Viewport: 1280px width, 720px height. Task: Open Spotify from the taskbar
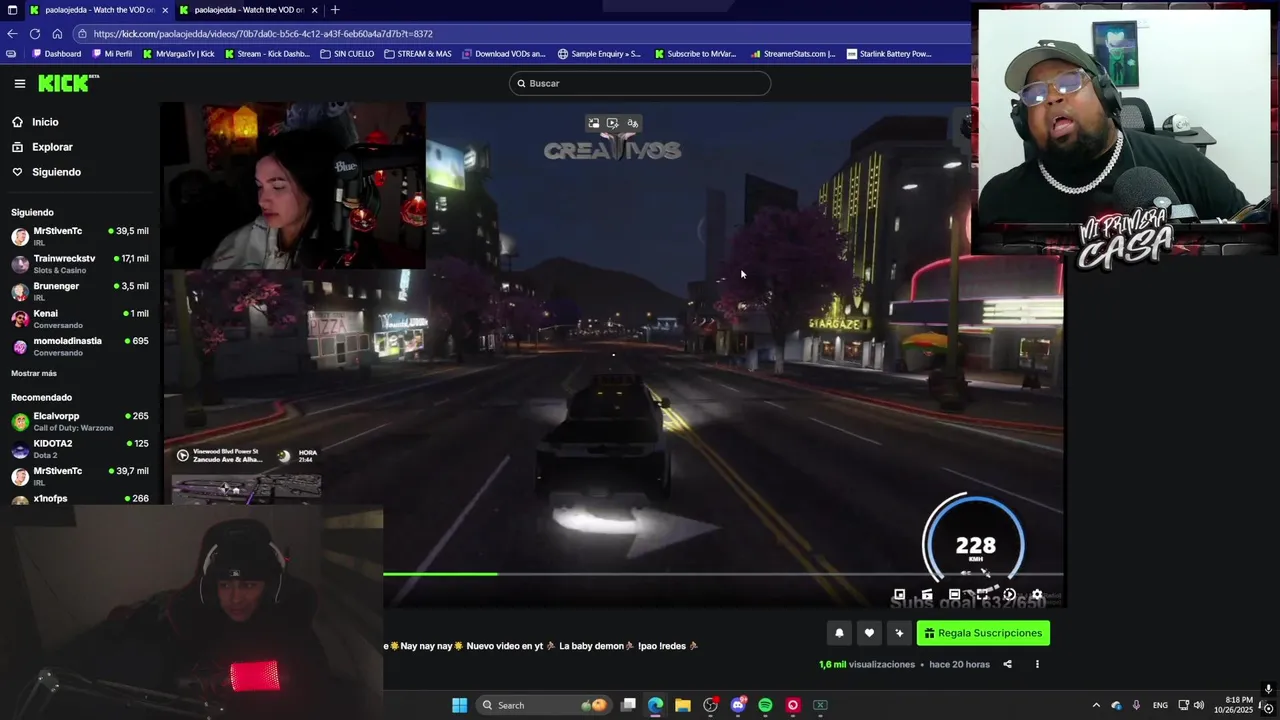pos(765,705)
